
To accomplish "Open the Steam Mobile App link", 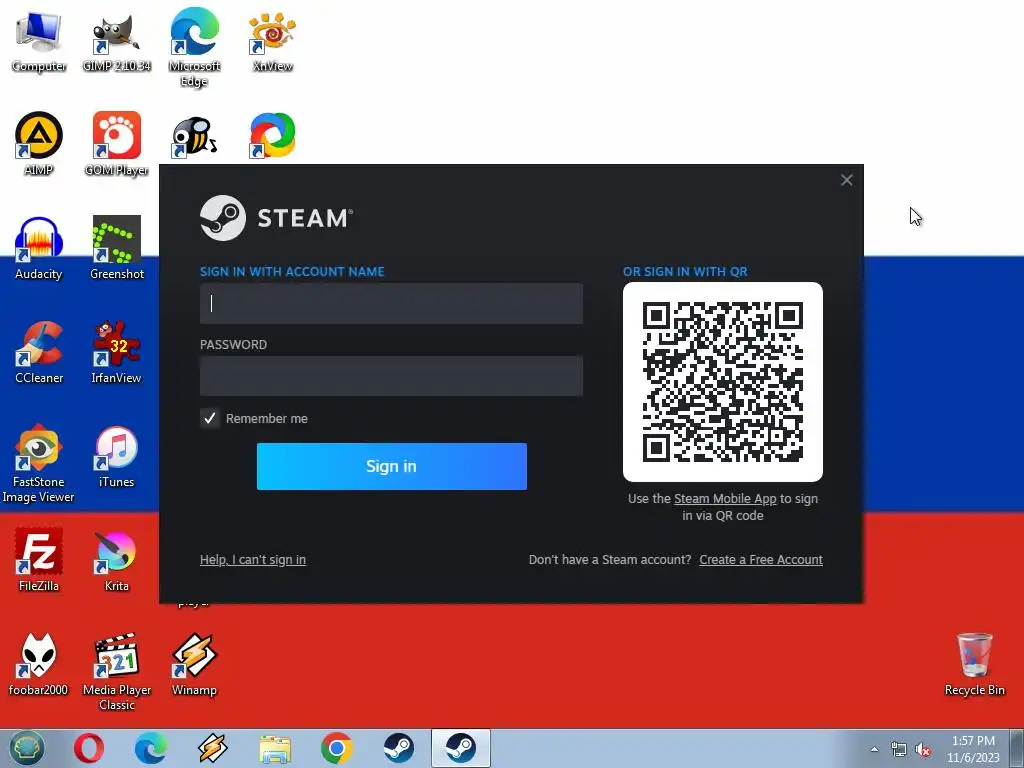I will [725, 498].
